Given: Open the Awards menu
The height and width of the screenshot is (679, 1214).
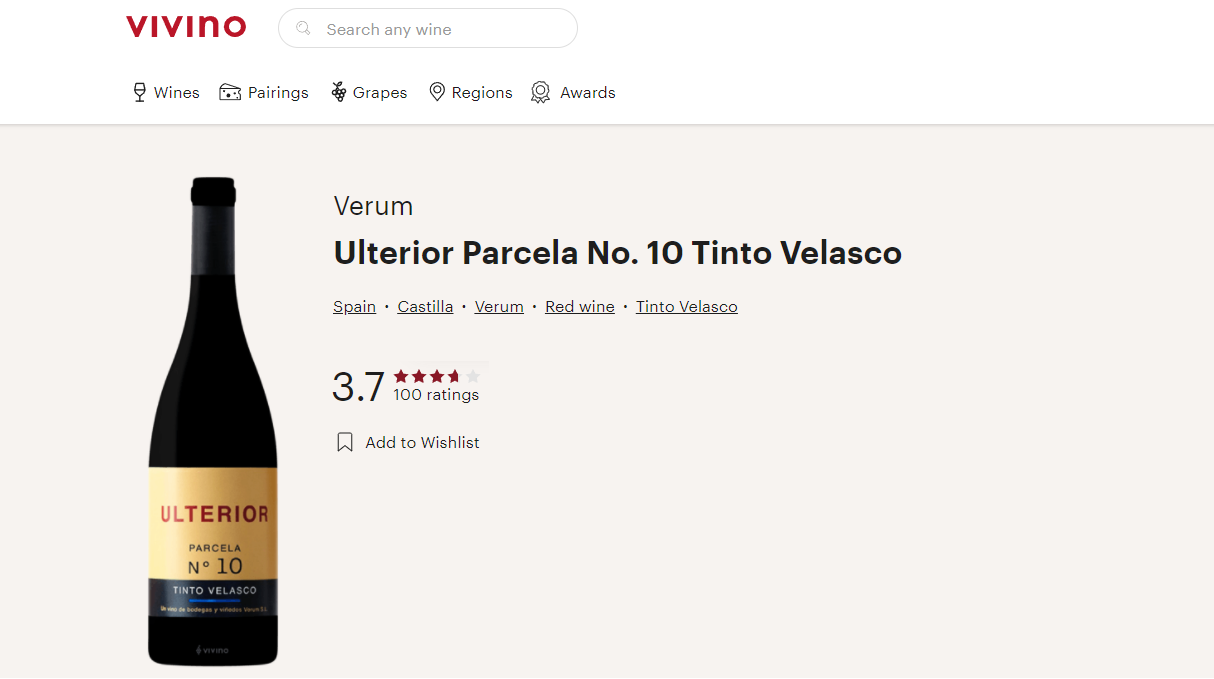Looking at the screenshot, I should 573,92.
